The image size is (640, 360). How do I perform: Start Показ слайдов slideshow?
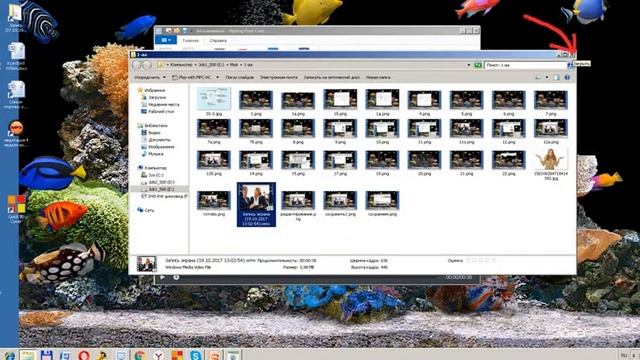[x=239, y=77]
